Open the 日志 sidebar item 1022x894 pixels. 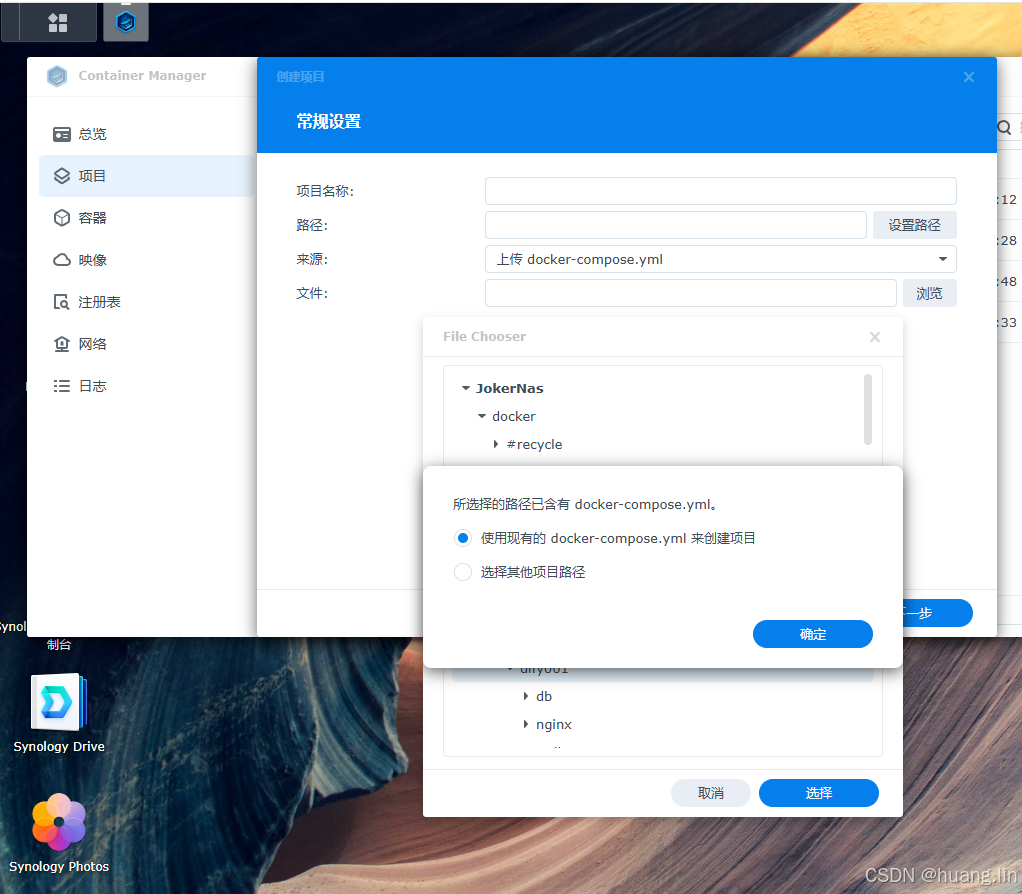click(146, 386)
